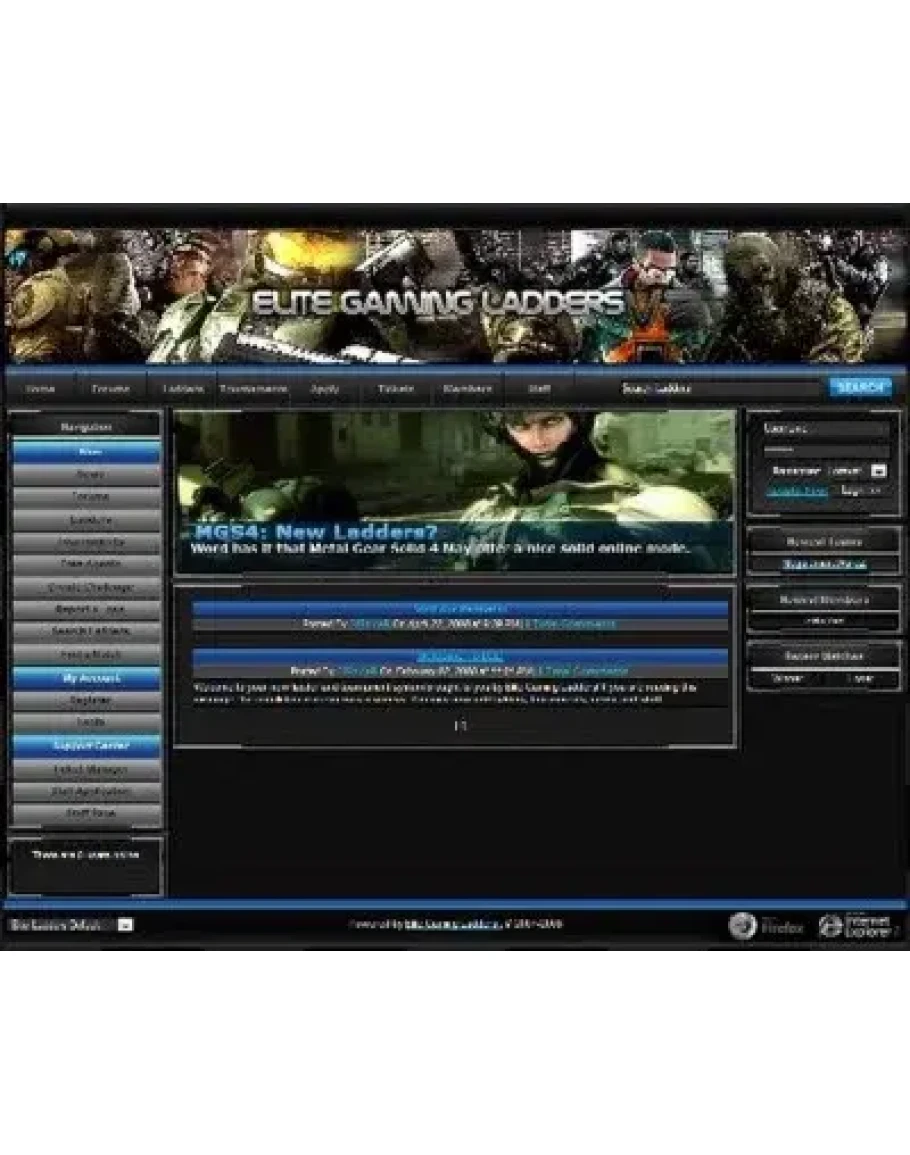Open Search Ladders from sidebar
Viewport: 910px width, 1155px height.
pos(86,632)
